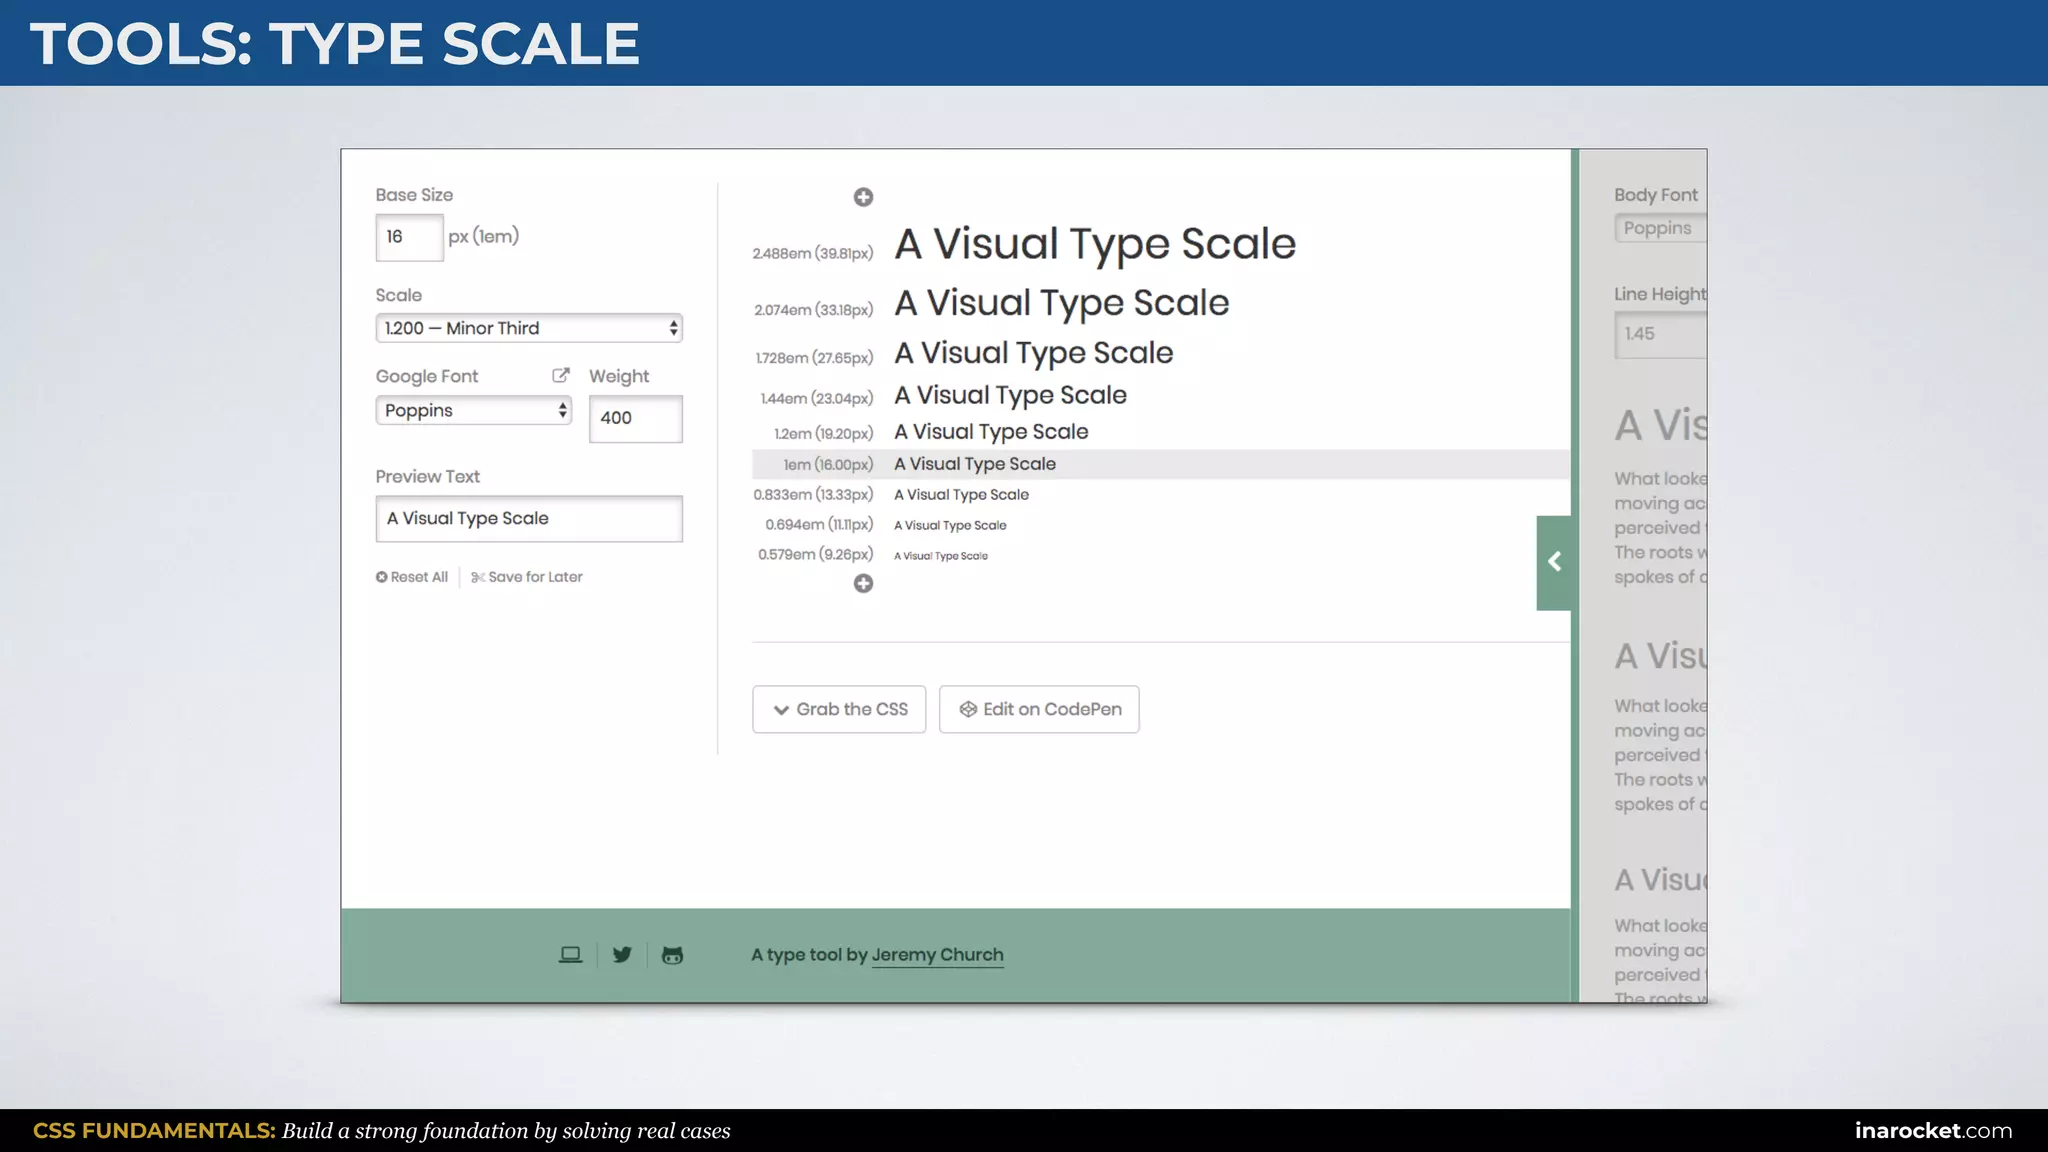The image size is (2048, 1152).
Task: Open the Poppins Google Font dropdown
Action: pyautogui.click(x=473, y=410)
